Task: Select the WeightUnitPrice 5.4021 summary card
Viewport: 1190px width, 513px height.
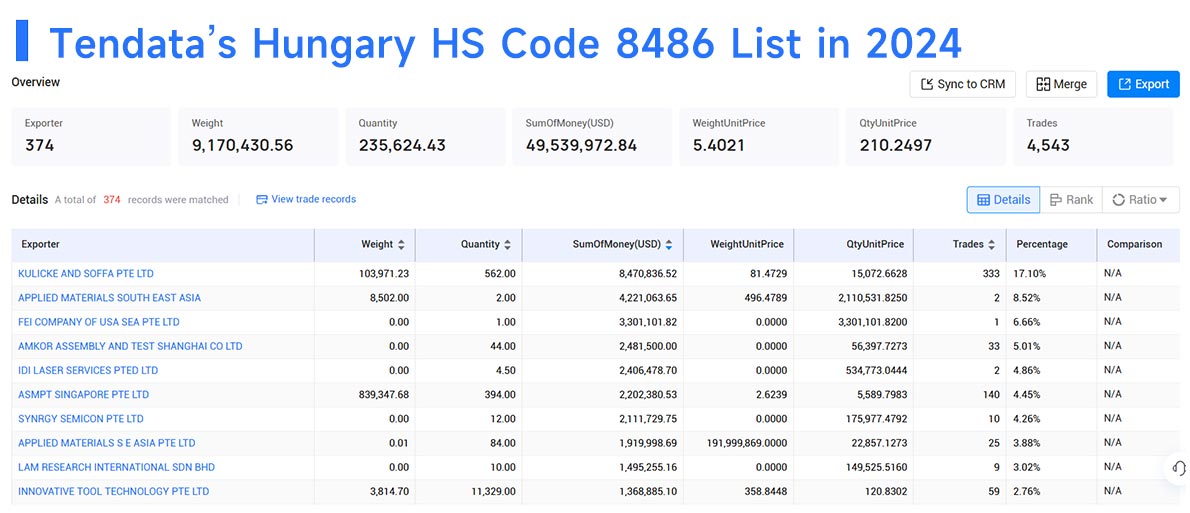Action: click(759, 137)
